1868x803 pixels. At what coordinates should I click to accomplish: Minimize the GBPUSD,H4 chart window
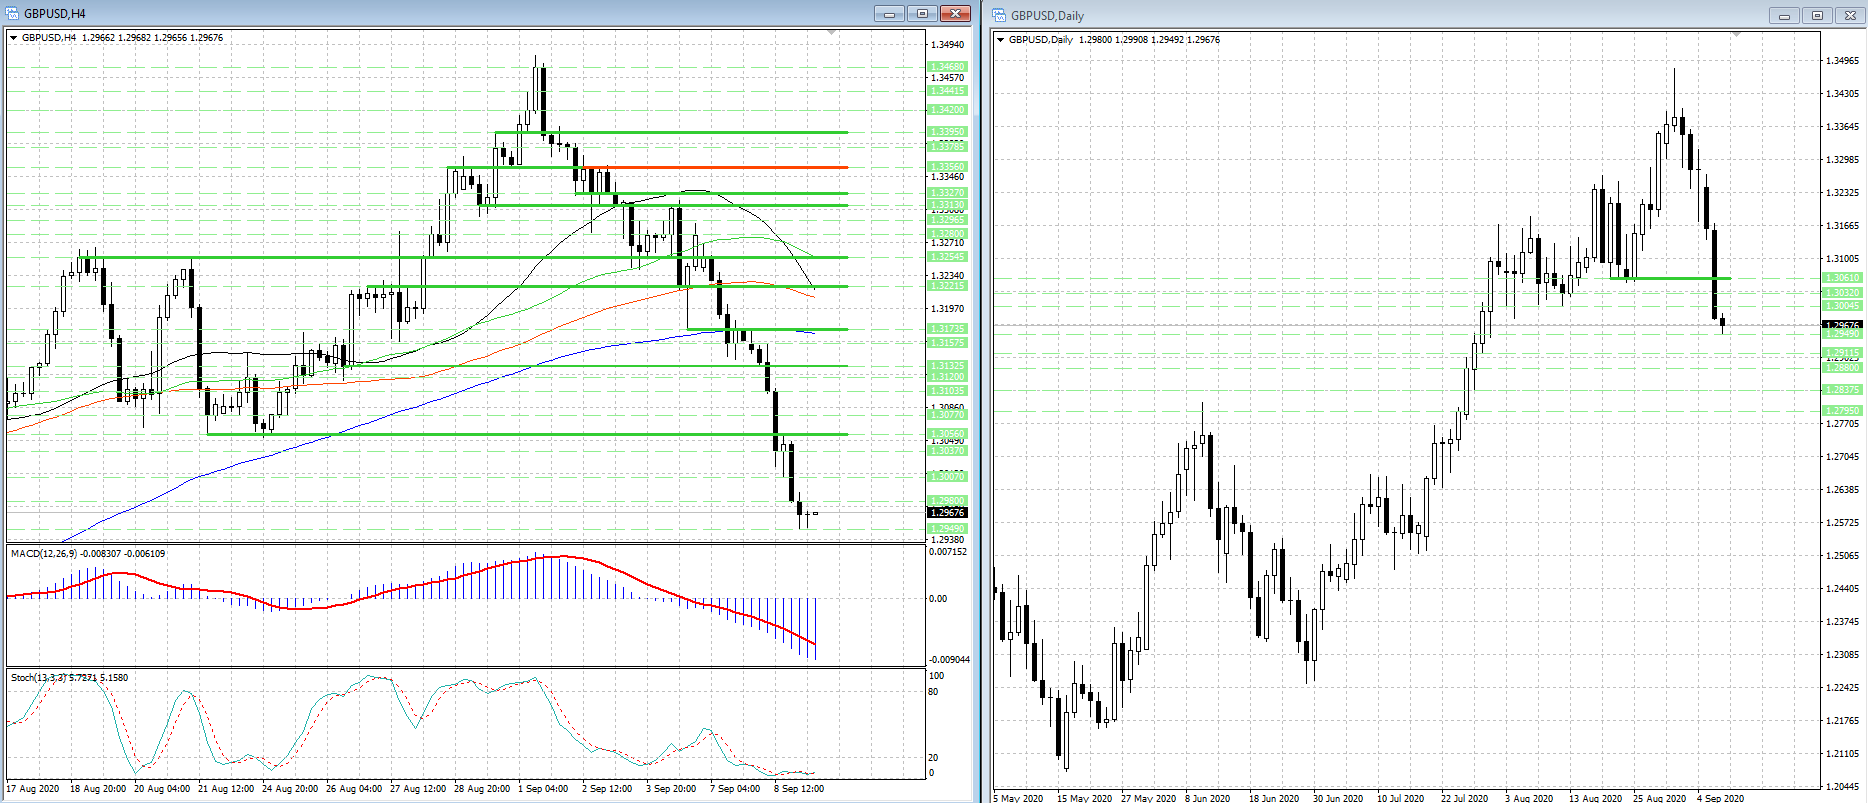point(888,14)
